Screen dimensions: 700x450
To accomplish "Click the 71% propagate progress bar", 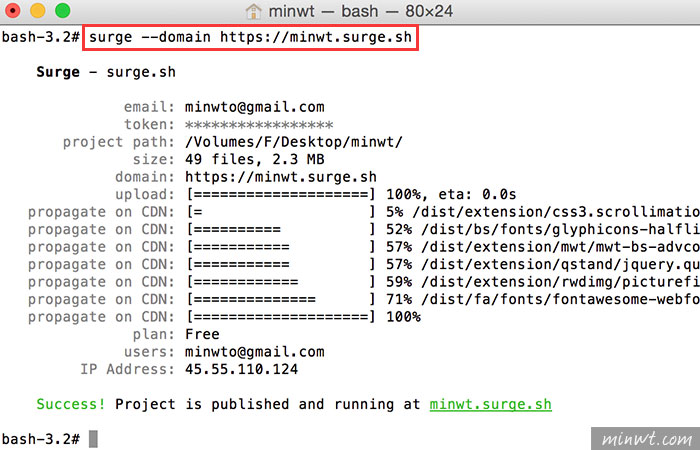I will [281, 300].
